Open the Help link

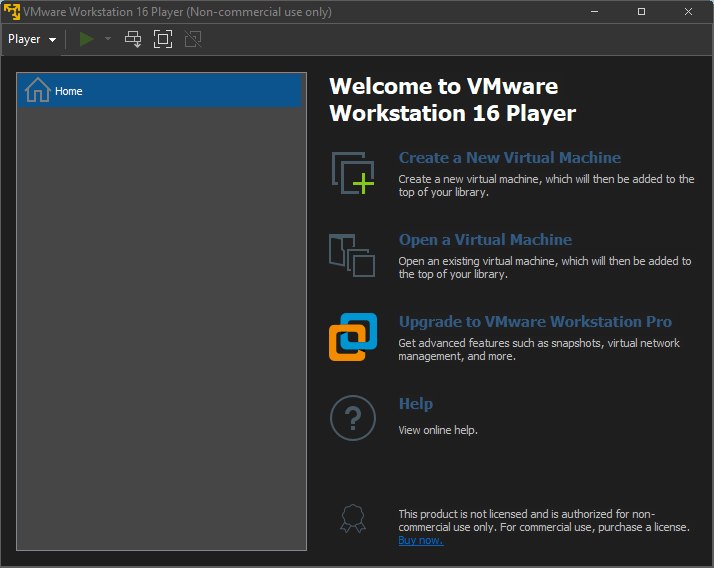tap(416, 404)
